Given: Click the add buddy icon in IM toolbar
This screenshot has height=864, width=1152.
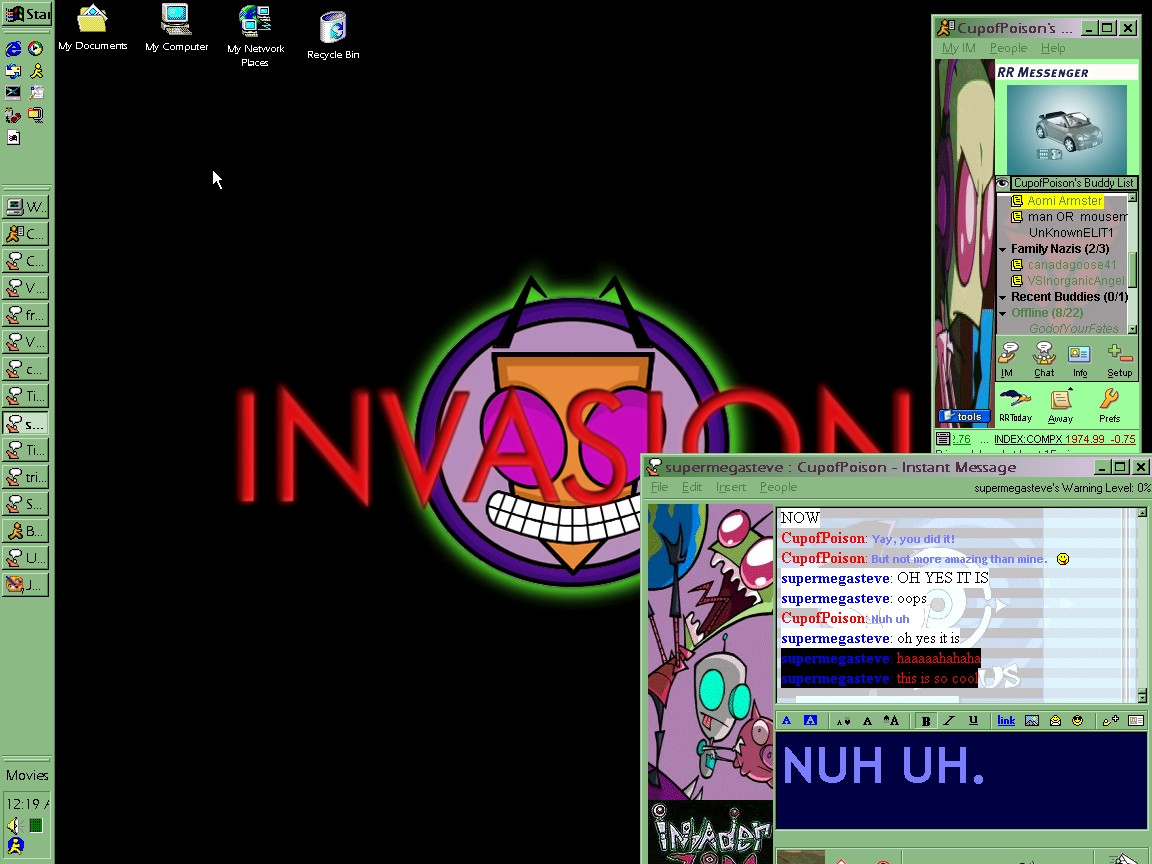Looking at the screenshot, I should click(x=1110, y=721).
